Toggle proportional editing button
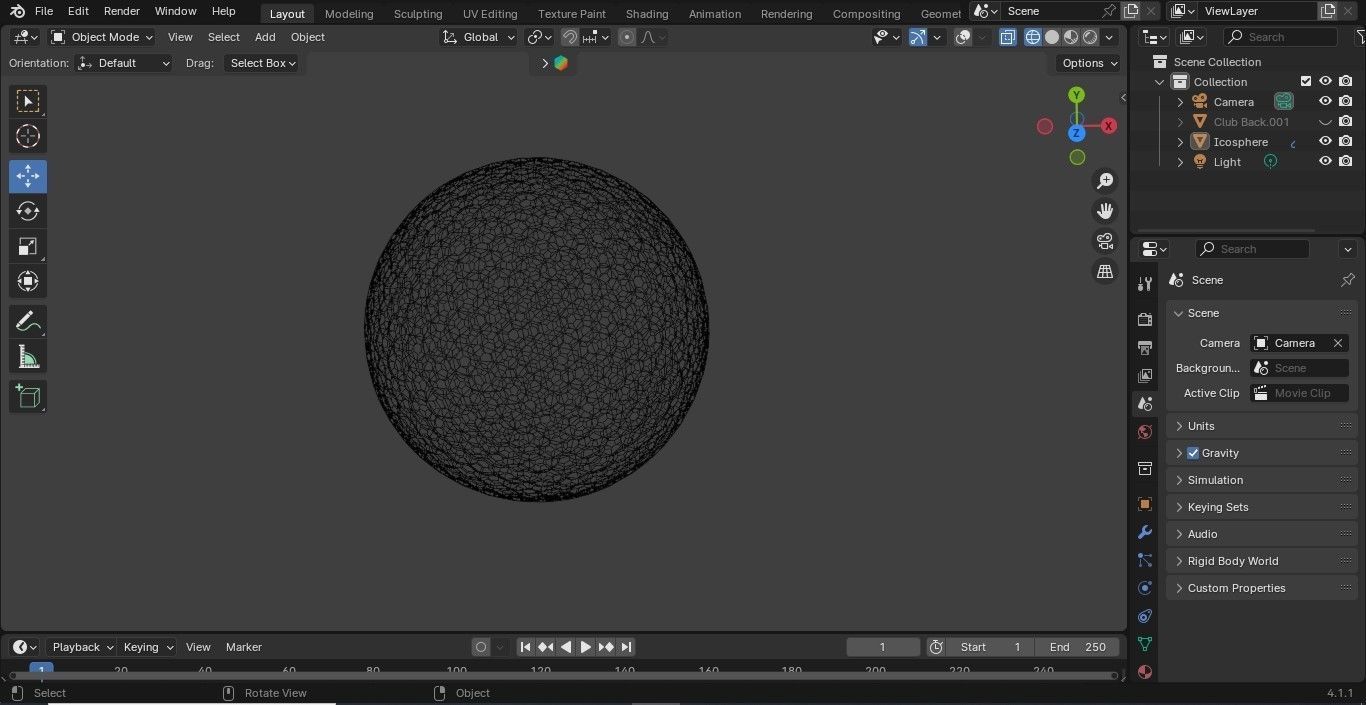The height and width of the screenshot is (705, 1366). coord(627,37)
